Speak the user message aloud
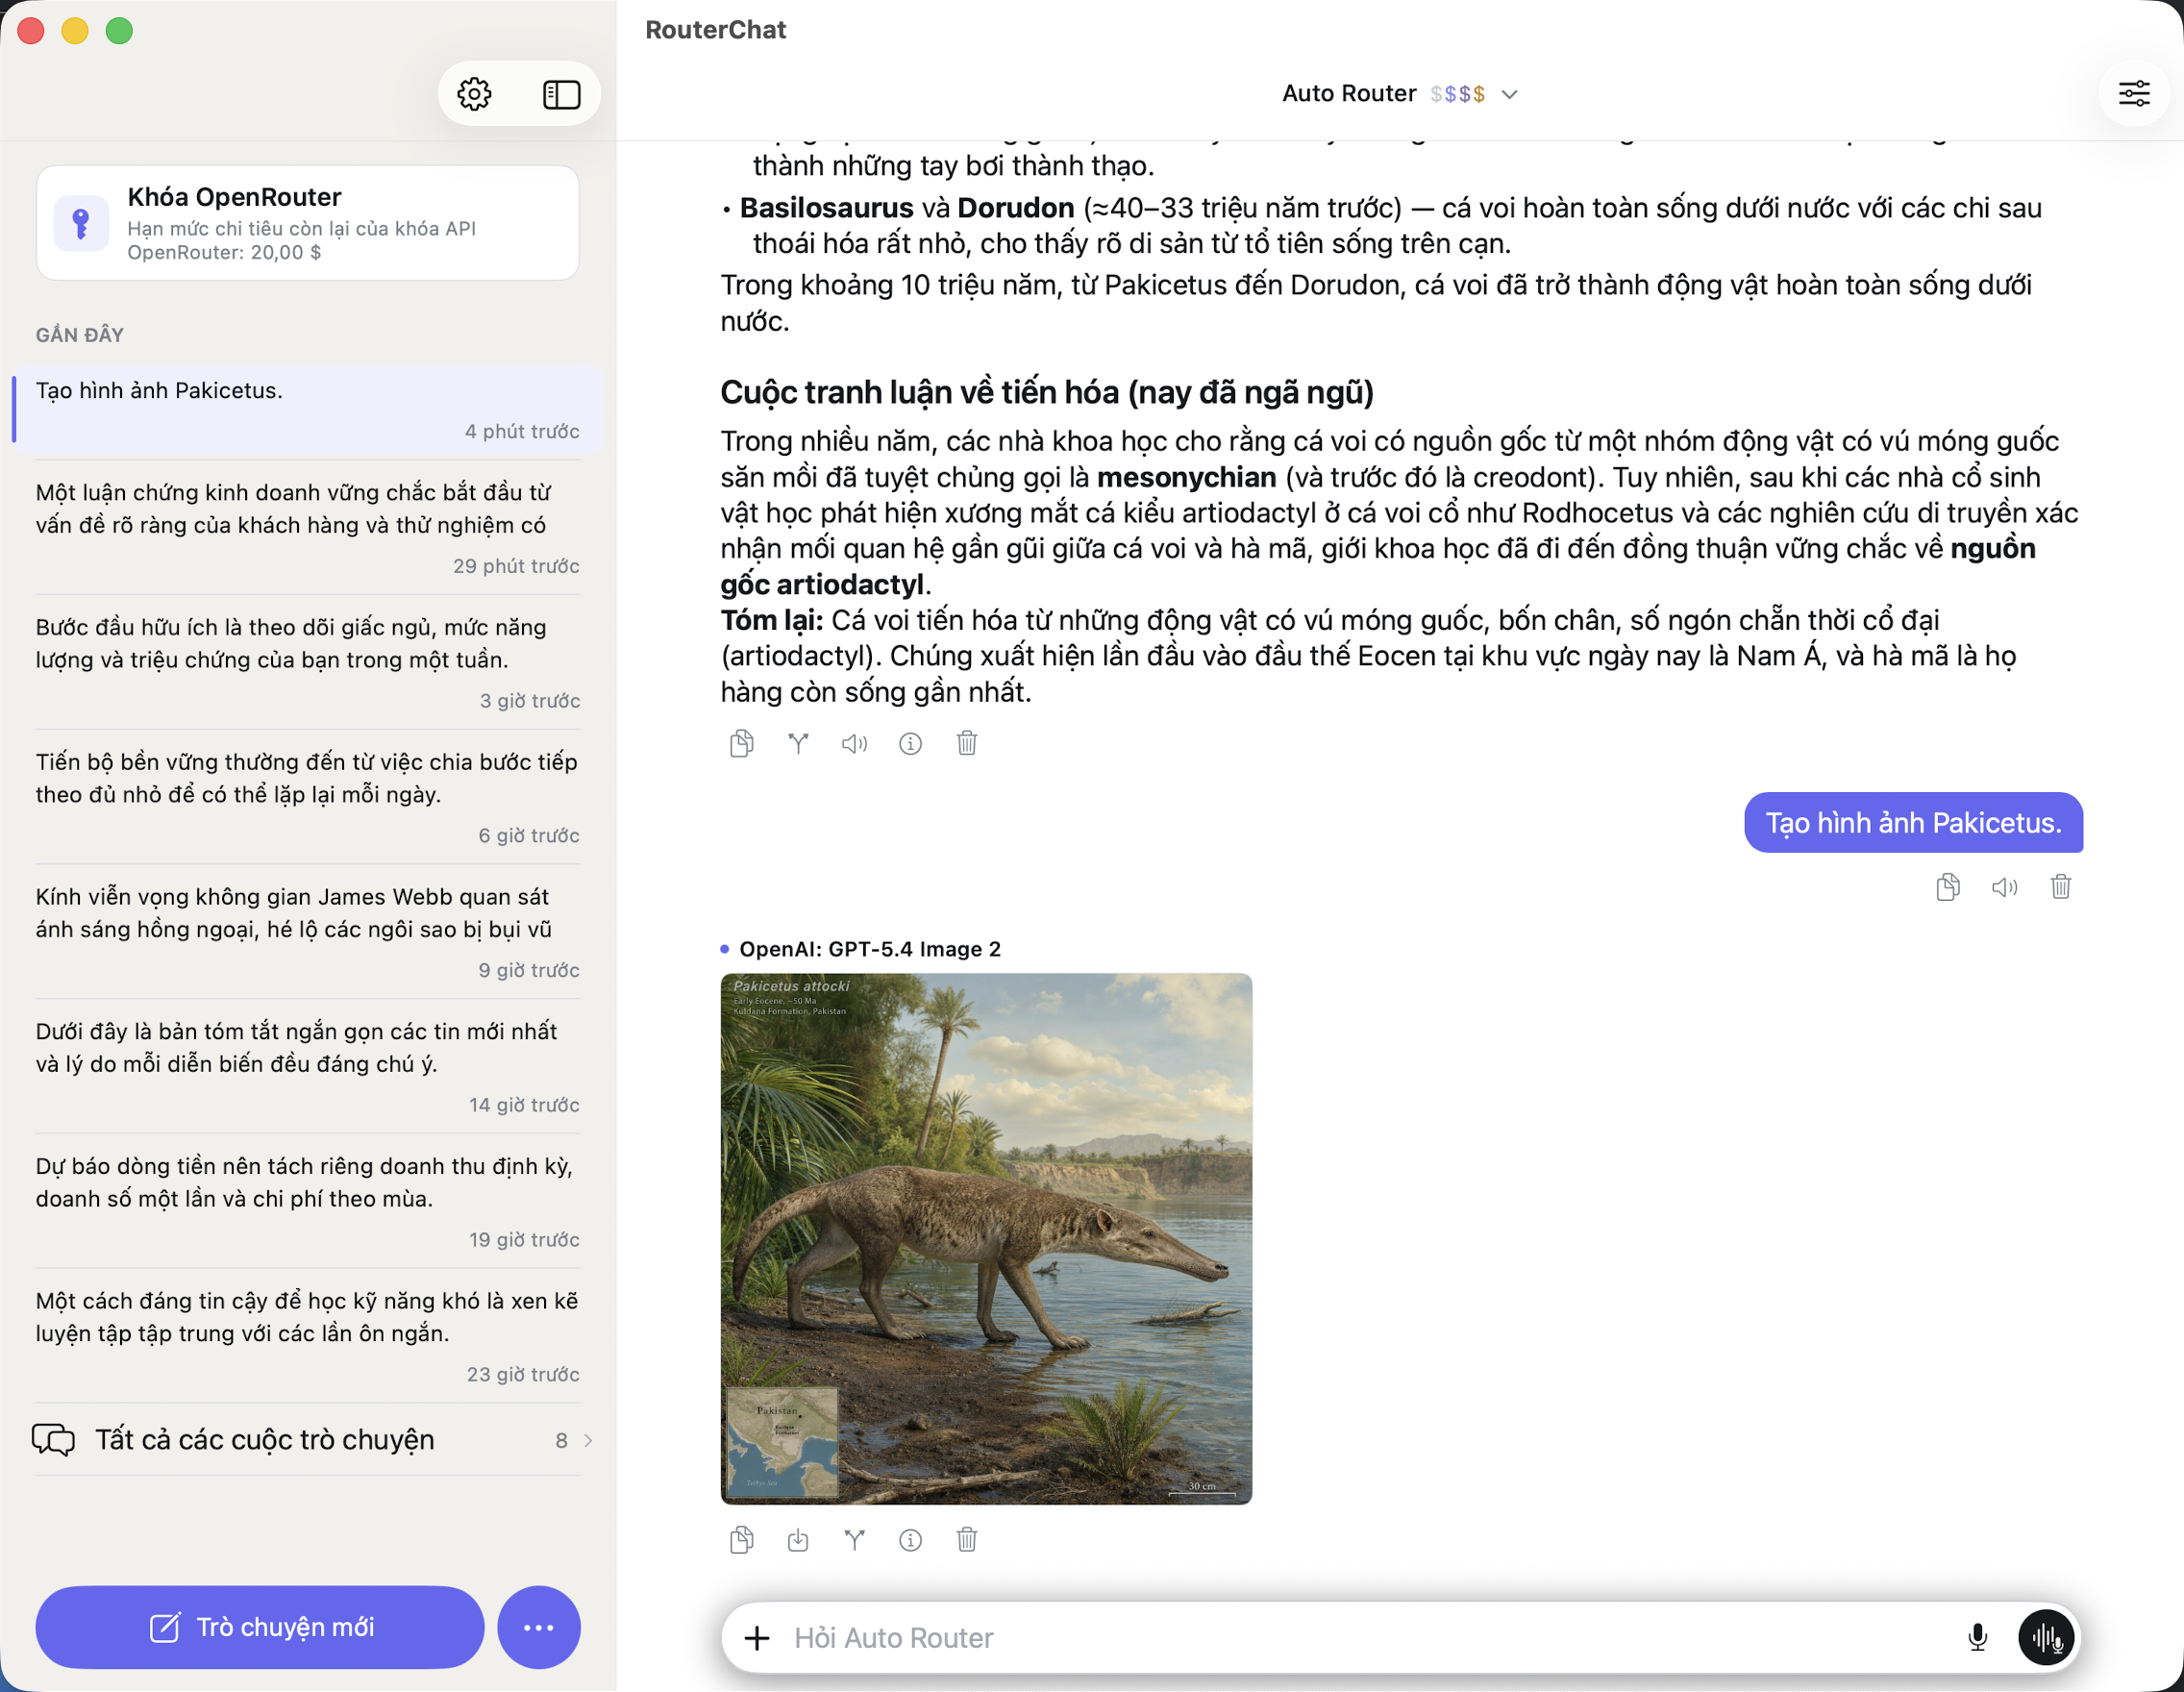This screenshot has height=1692, width=2184. coord(2004,887)
